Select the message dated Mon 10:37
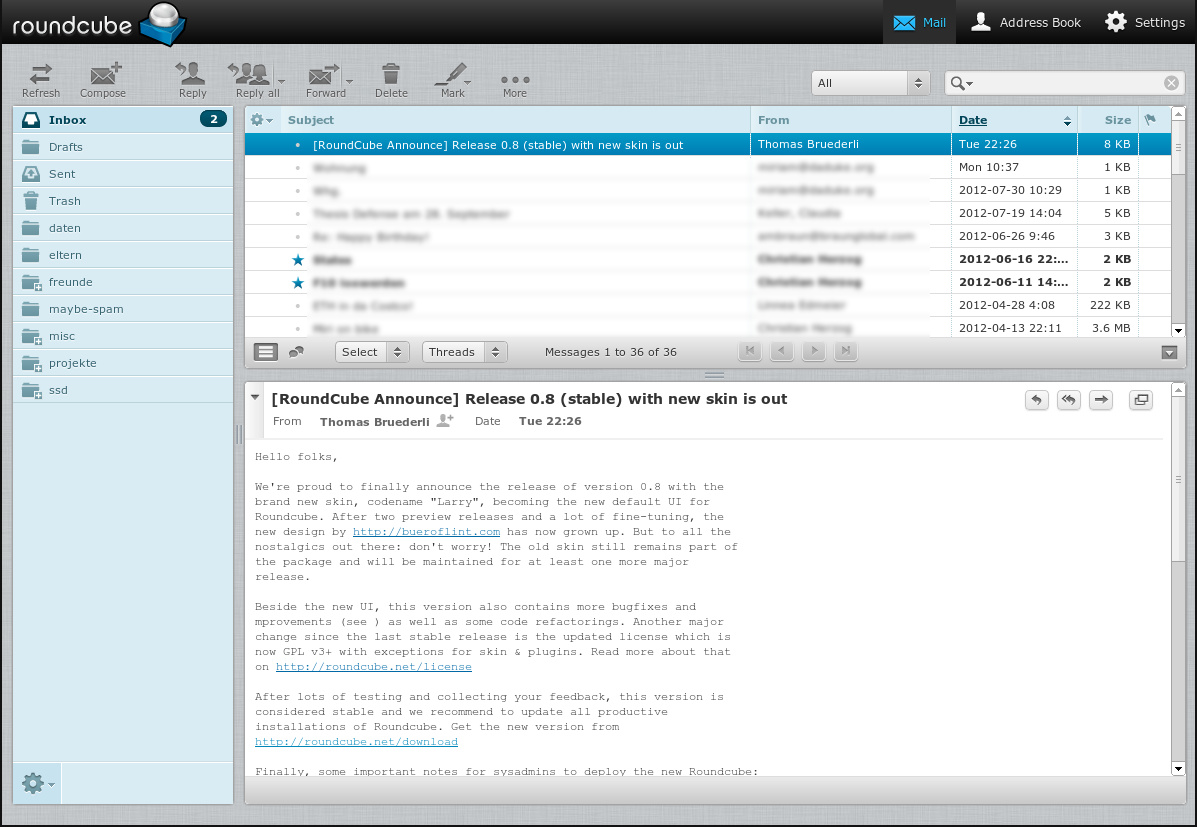The width and height of the screenshot is (1197, 827). (708, 167)
